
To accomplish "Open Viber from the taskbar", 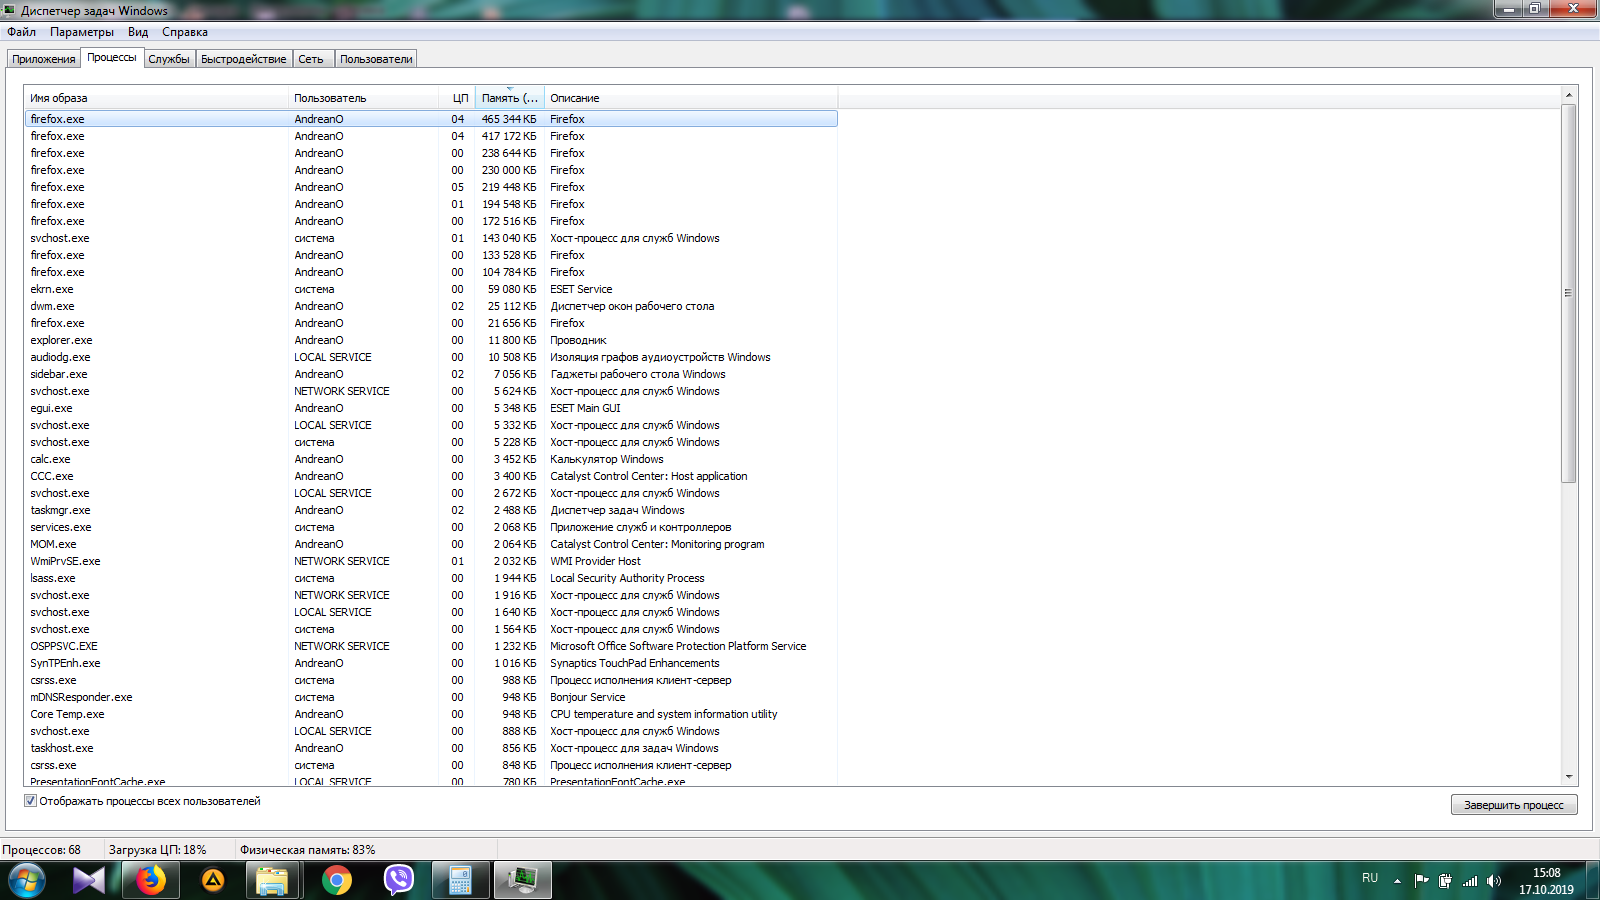I will (399, 881).
